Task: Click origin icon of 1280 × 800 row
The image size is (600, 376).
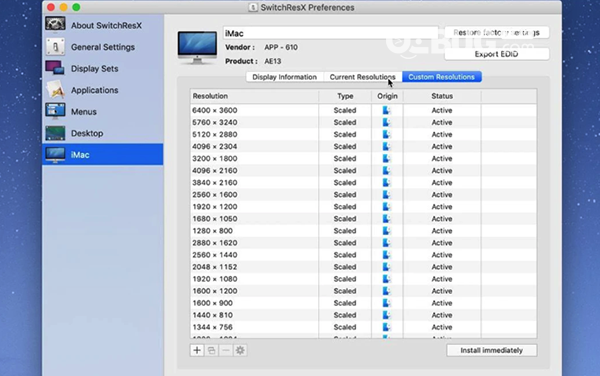Action: (386, 231)
